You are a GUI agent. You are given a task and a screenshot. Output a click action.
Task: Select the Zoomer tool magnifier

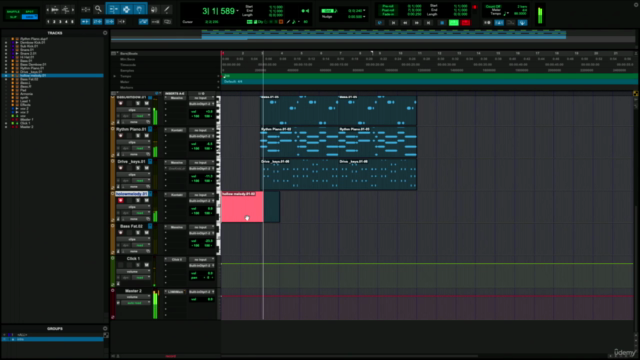pos(98,9)
